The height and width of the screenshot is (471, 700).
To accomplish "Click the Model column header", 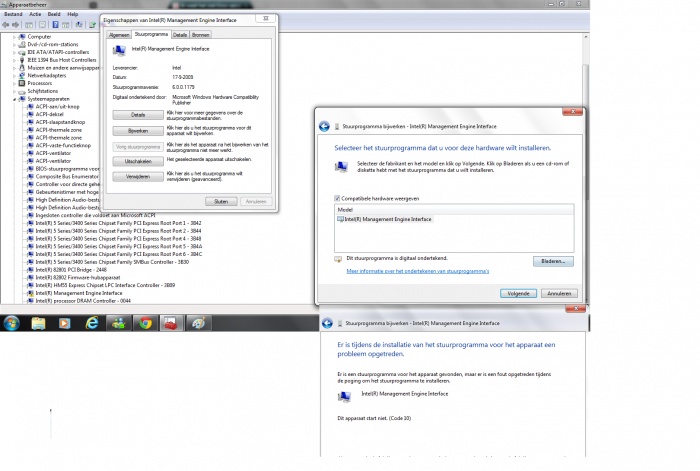I will pyautogui.click(x=454, y=210).
